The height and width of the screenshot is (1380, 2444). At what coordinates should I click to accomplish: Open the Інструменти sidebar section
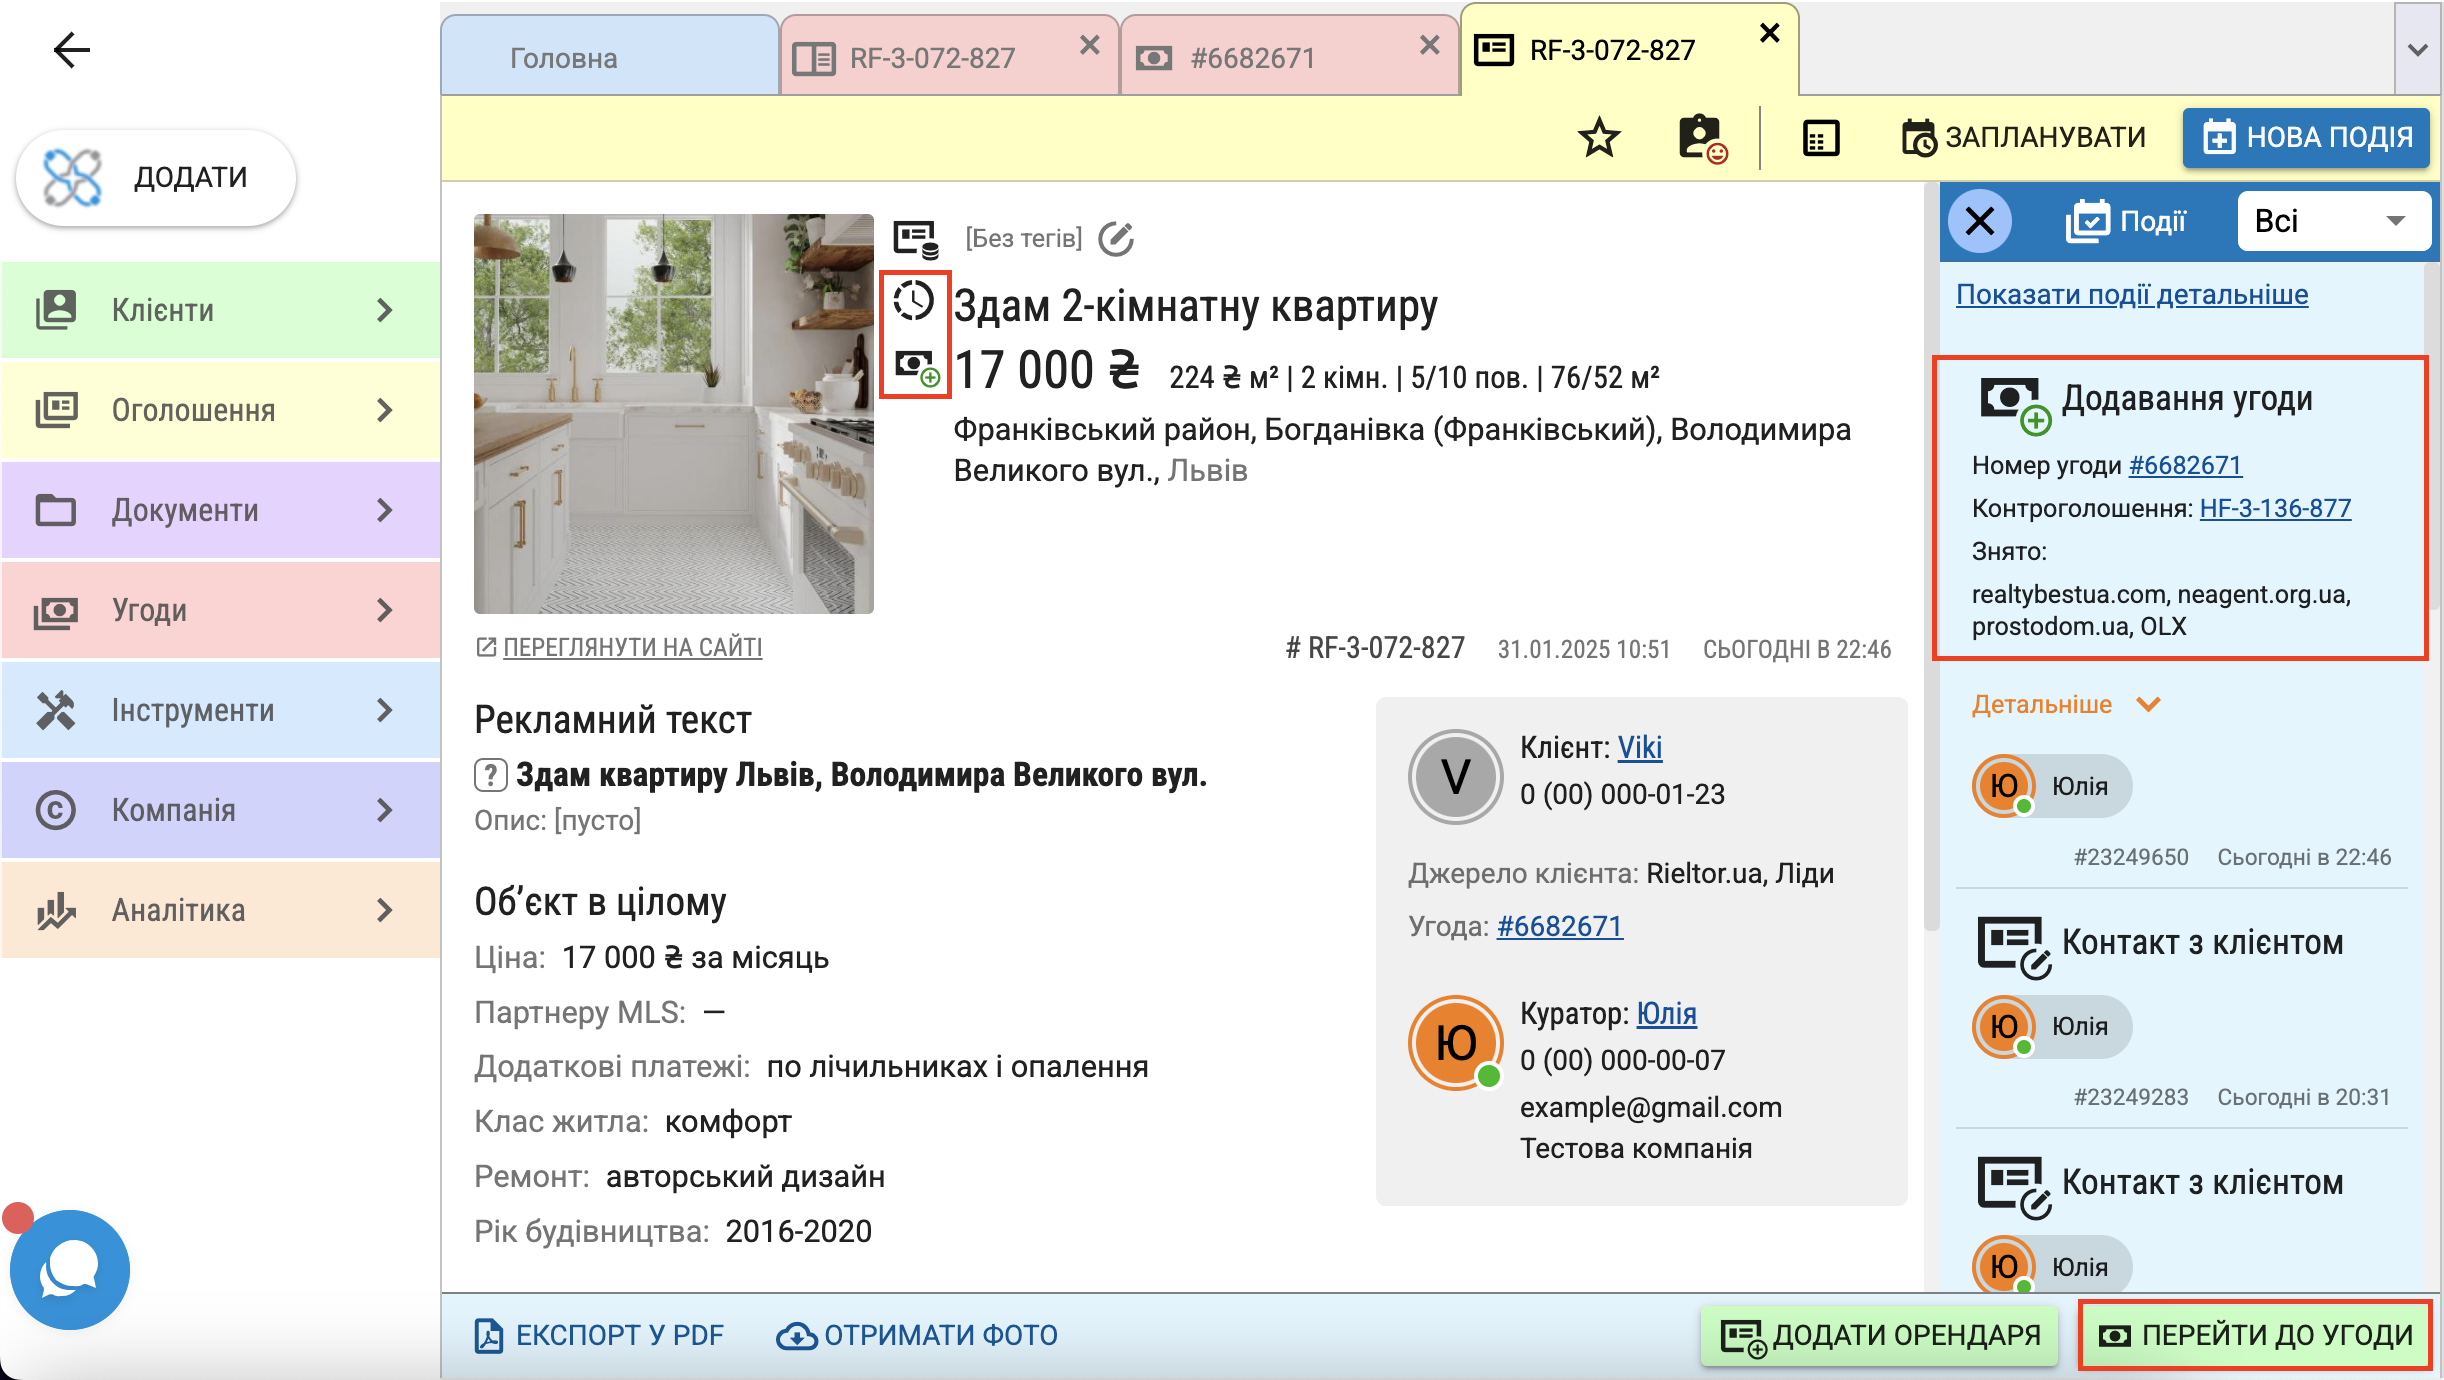[220, 710]
